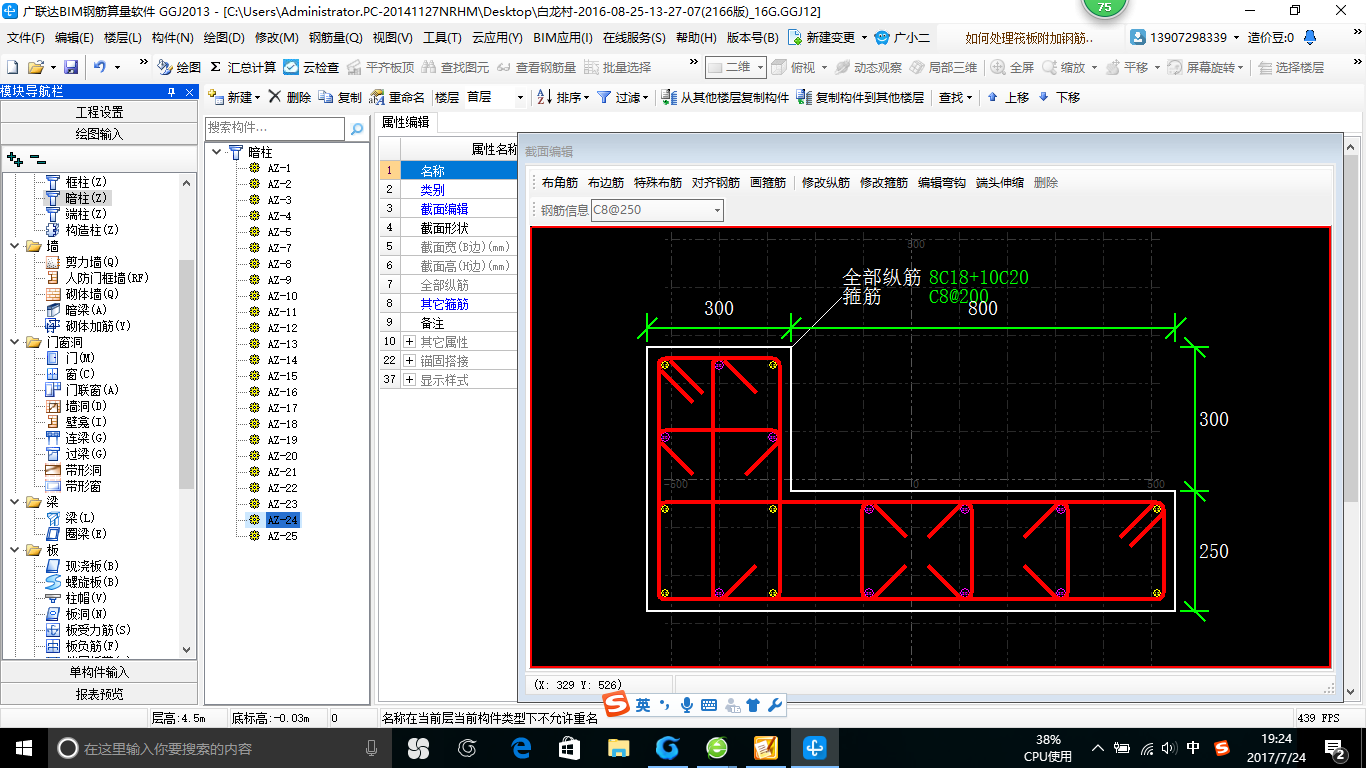Click the 绘图 drawing toolbar button

[179, 67]
